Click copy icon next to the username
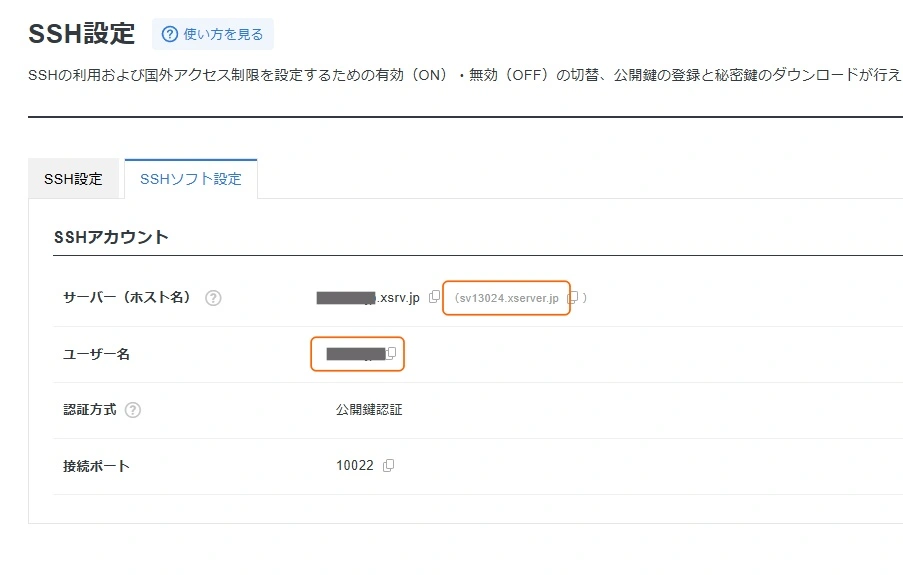 point(392,353)
